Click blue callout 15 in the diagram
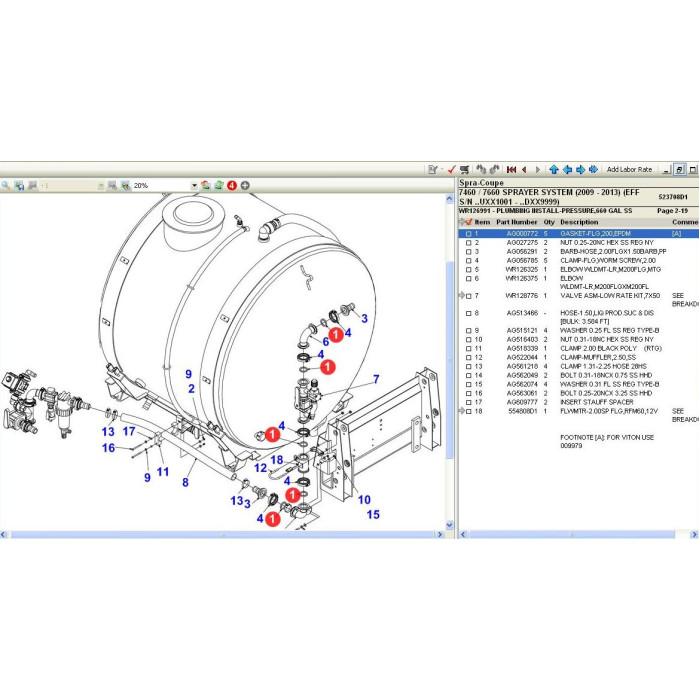This screenshot has width=700, height=700. pos(373,514)
